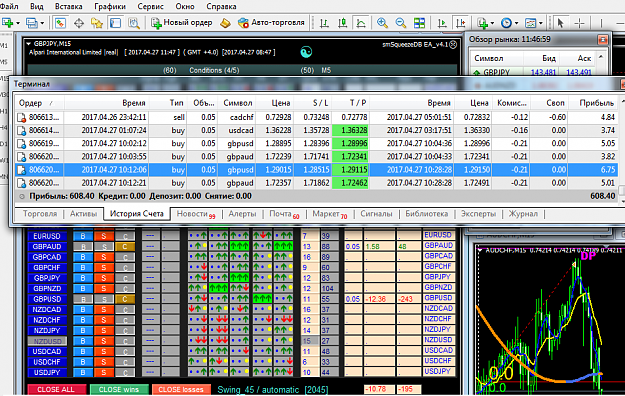Image resolution: width=625 pixels, height=396 pixels.
Task: Click the green CLOSE wins button
Action: click(x=119, y=390)
